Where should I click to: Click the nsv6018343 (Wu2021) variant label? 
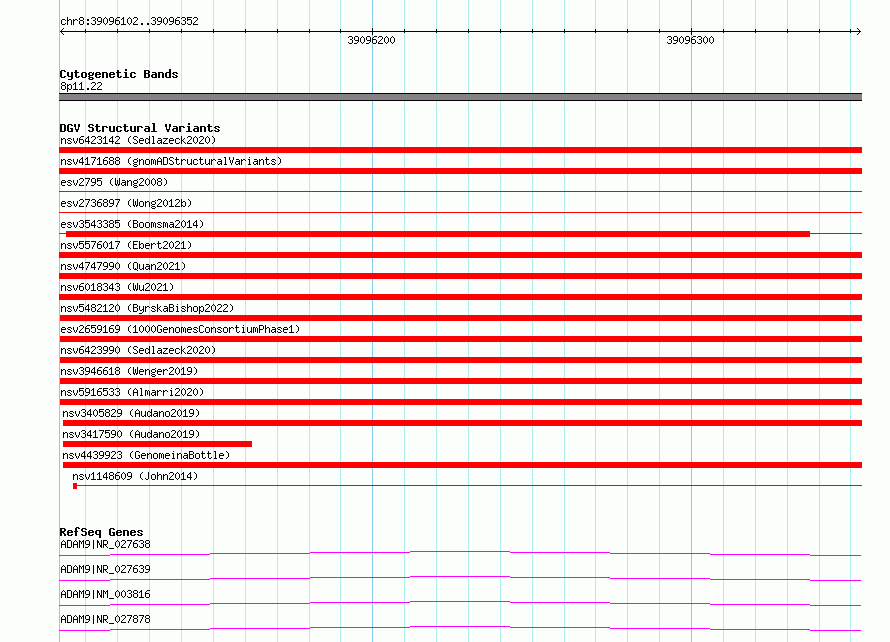pyautogui.click(x=117, y=287)
